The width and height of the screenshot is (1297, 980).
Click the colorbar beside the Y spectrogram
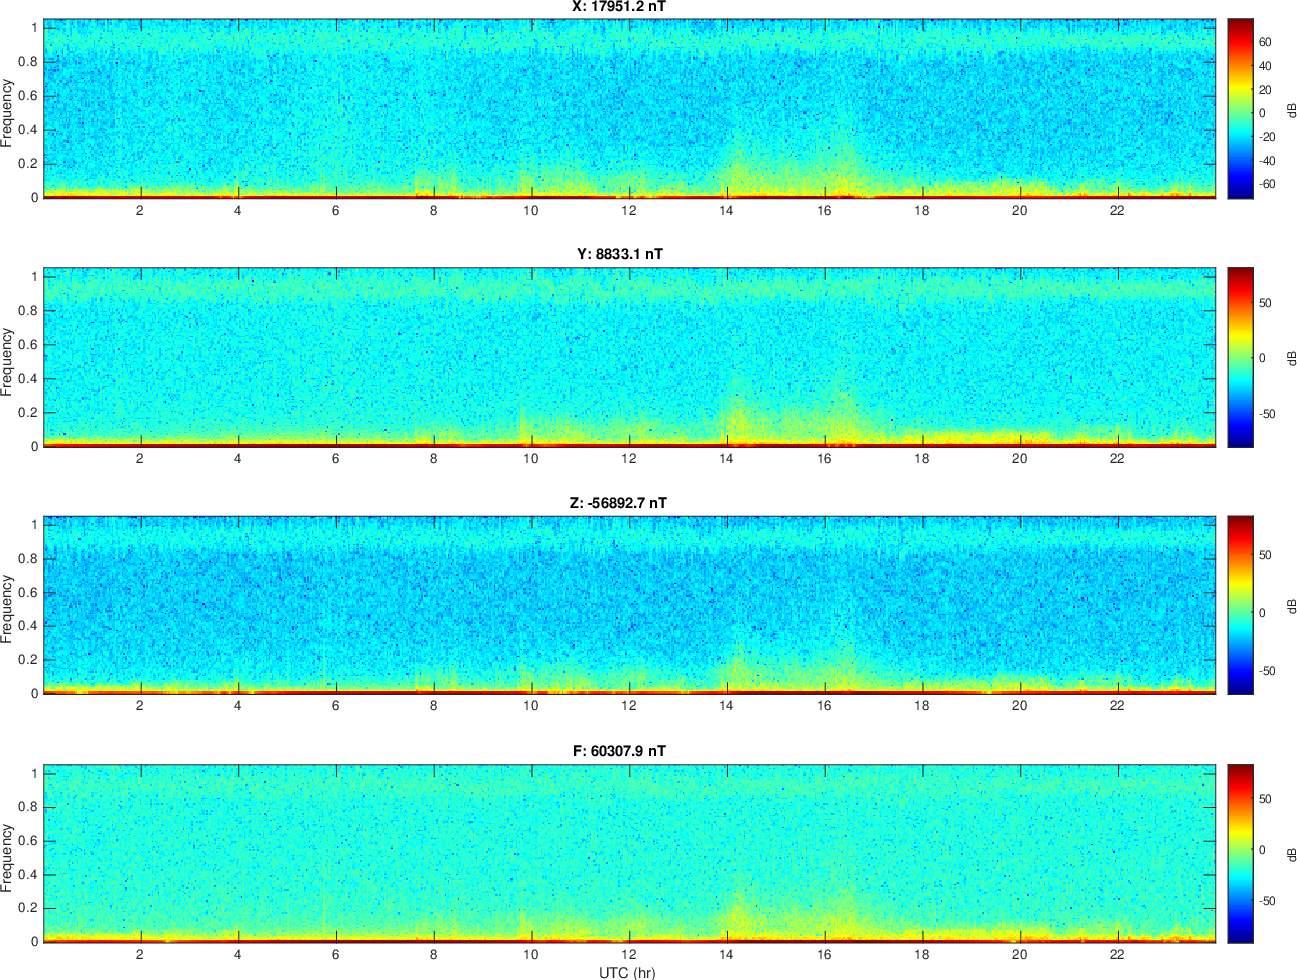click(1240, 357)
